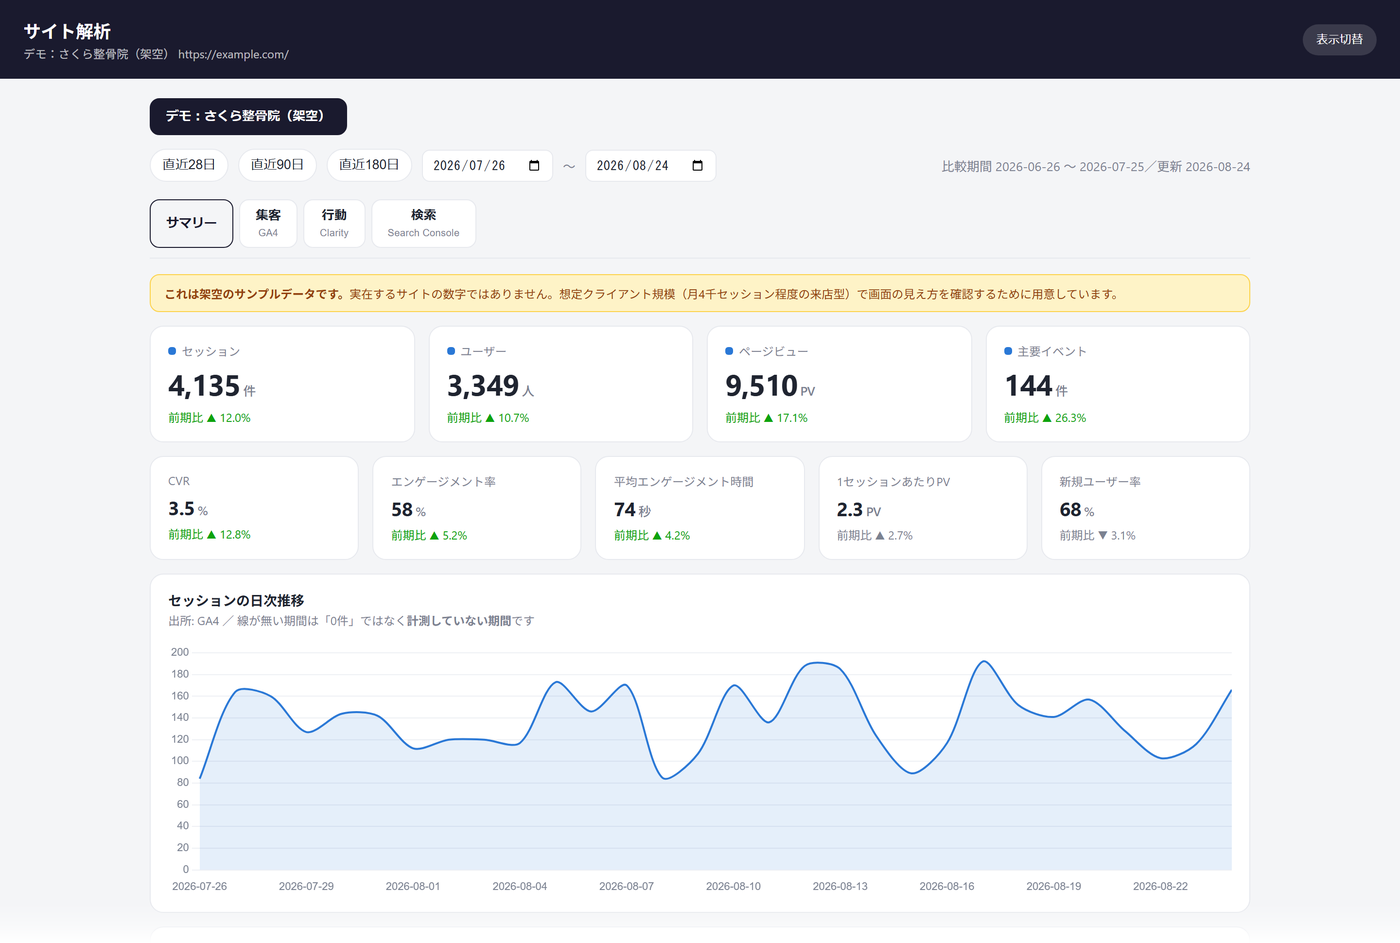1400x943 pixels.
Task: Click the サイト解析 page title
Action: tap(67, 31)
